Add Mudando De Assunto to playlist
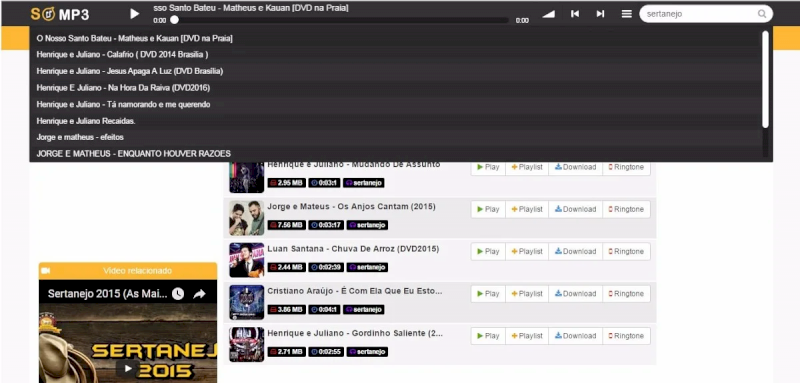The width and height of the screenshot is (800, 383). tap(527, 167)
